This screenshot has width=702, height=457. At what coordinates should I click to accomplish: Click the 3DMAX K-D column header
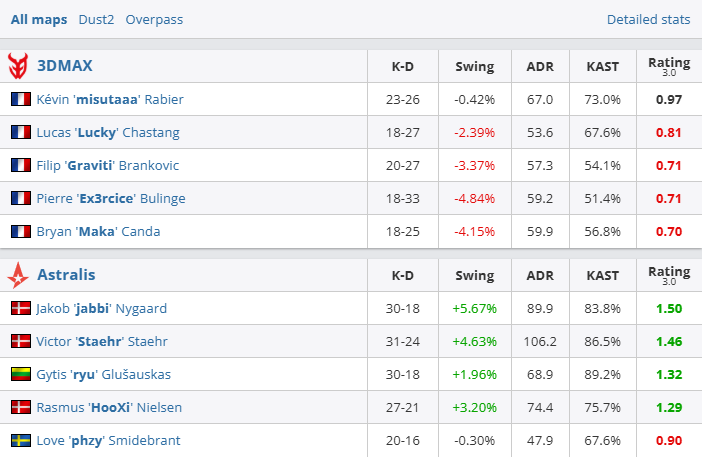pyautogui.click(x=404, y=66)
